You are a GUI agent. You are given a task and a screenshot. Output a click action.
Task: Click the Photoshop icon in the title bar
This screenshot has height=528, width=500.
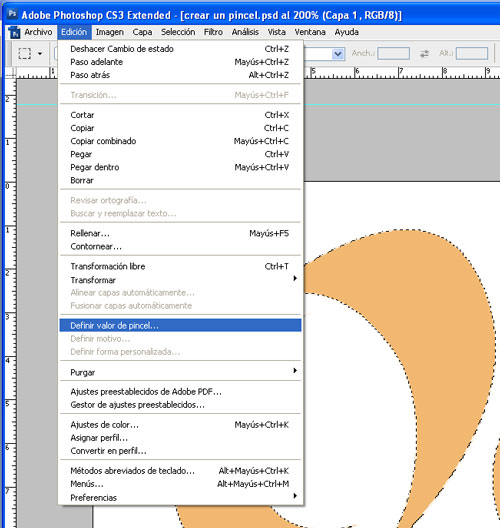pyautogui.click(x=12, y=14)
